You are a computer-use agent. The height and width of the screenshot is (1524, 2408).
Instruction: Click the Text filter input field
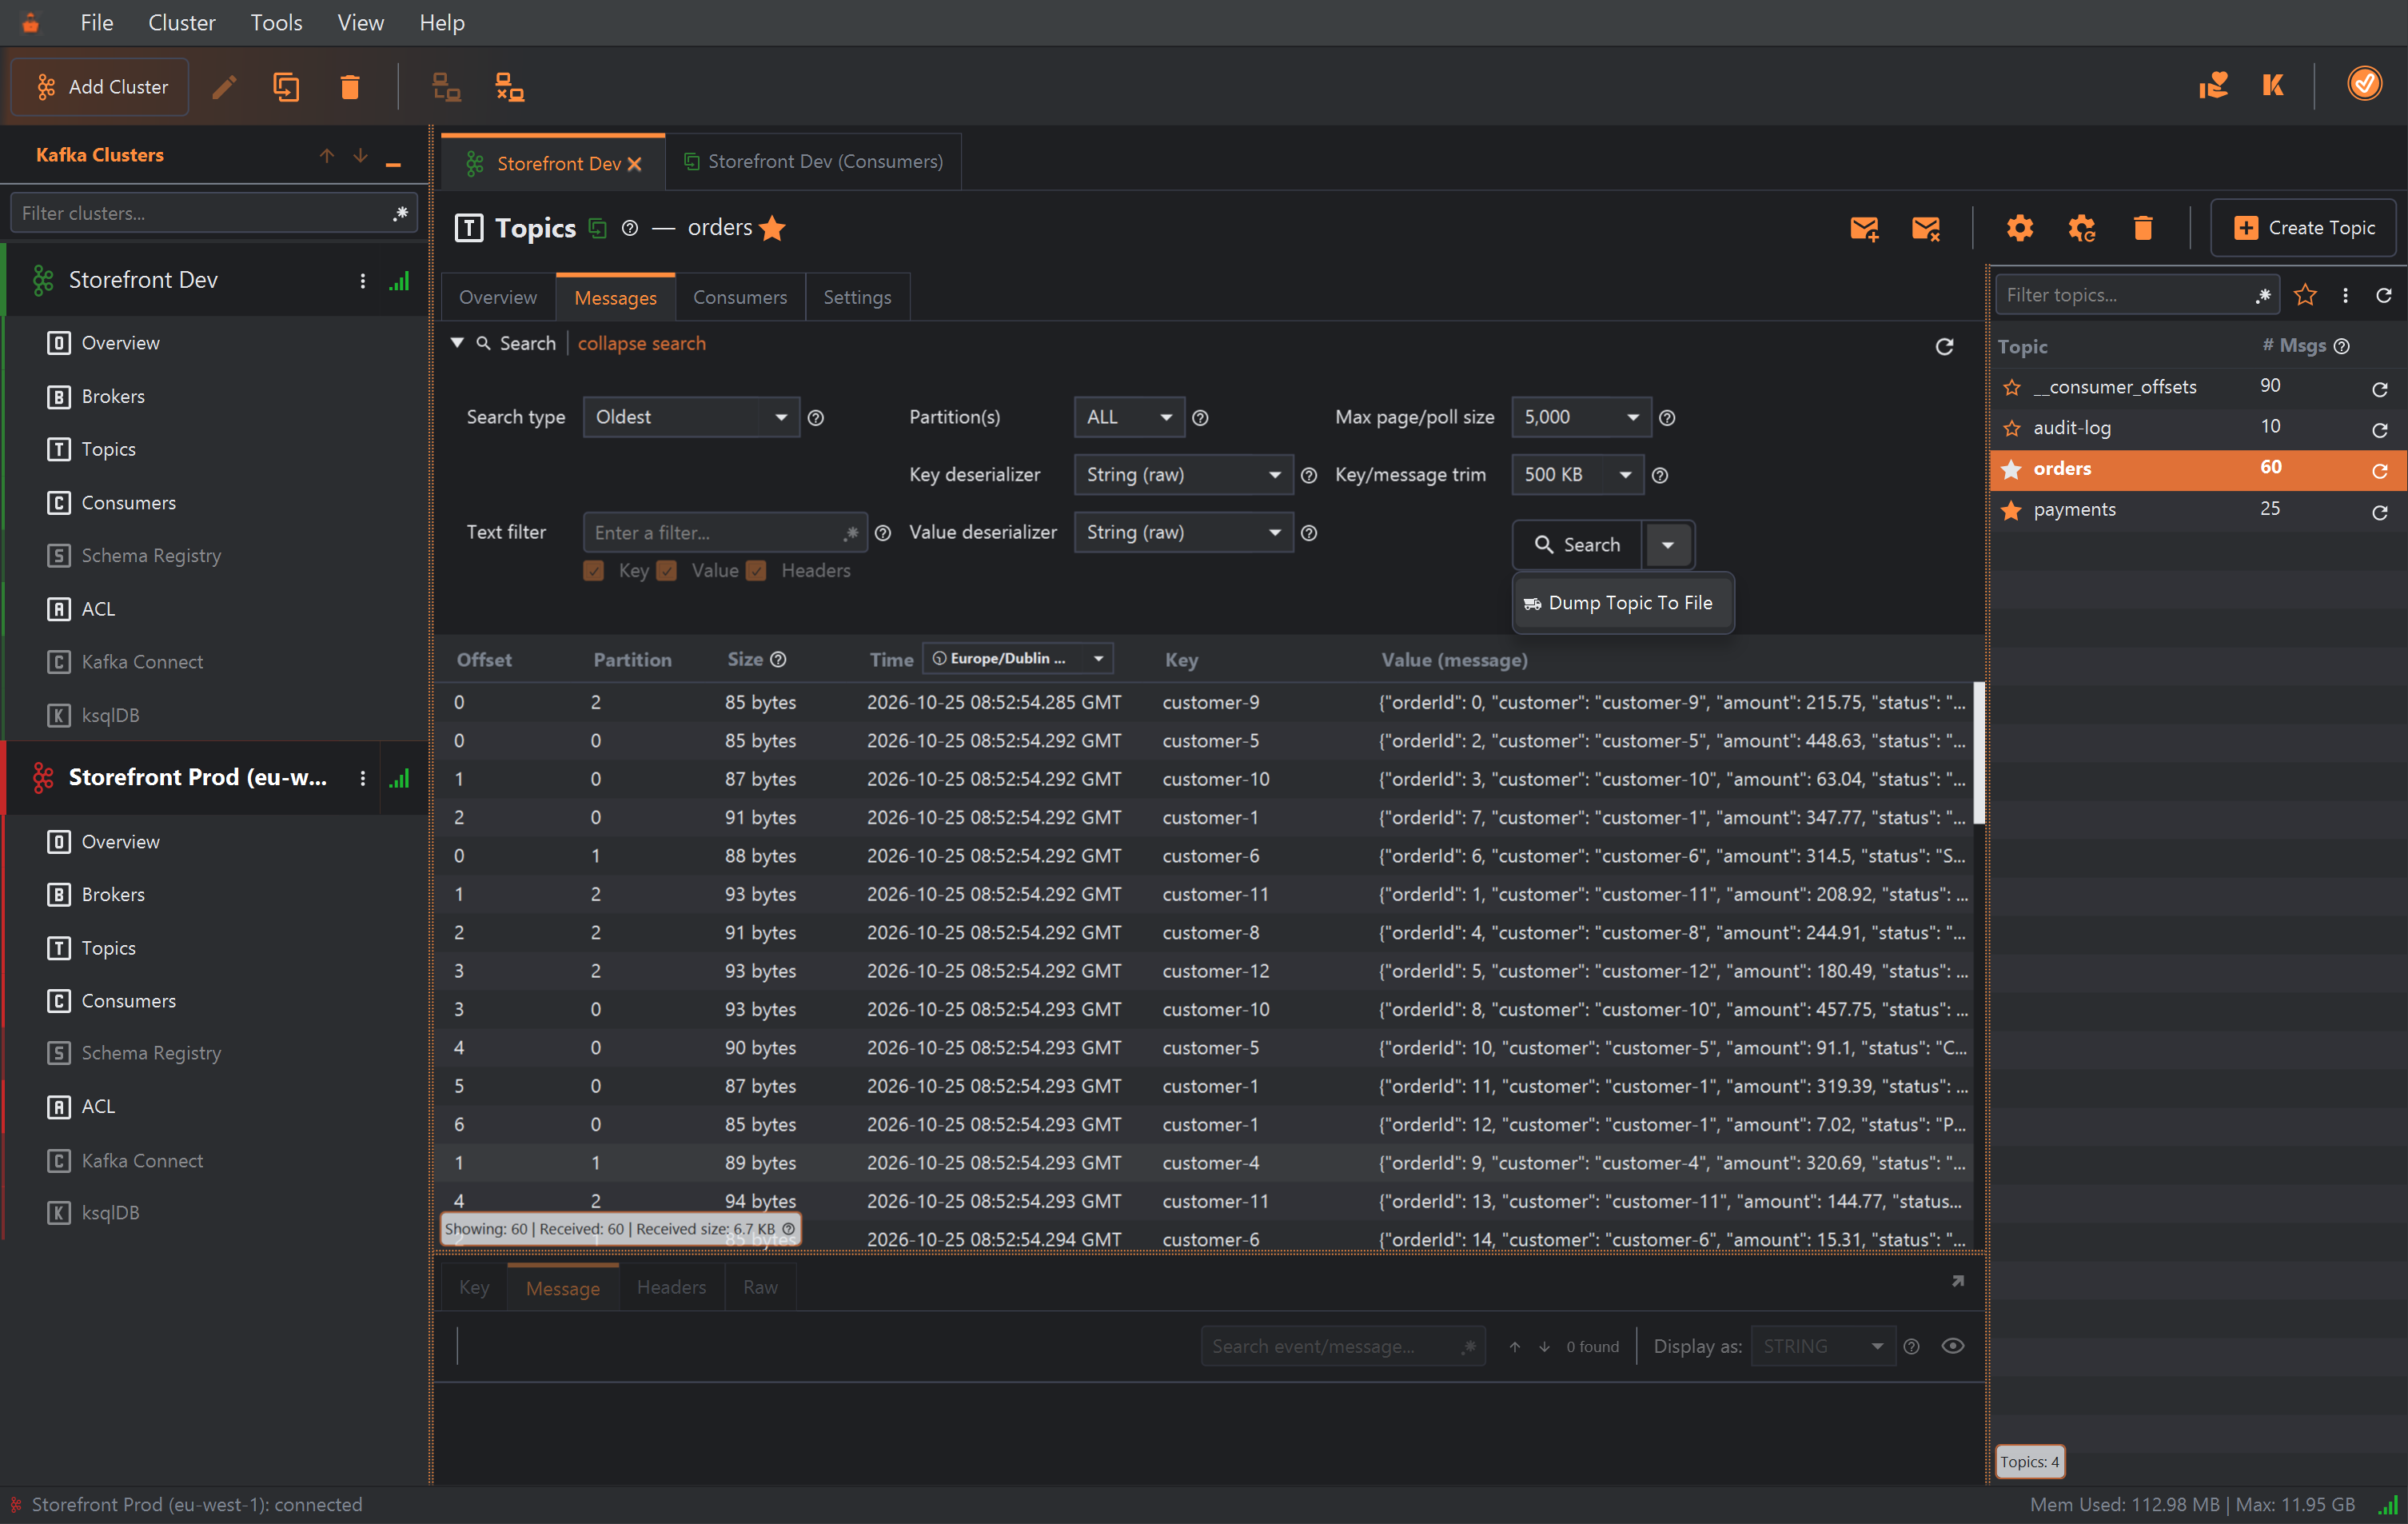(725, 532)
